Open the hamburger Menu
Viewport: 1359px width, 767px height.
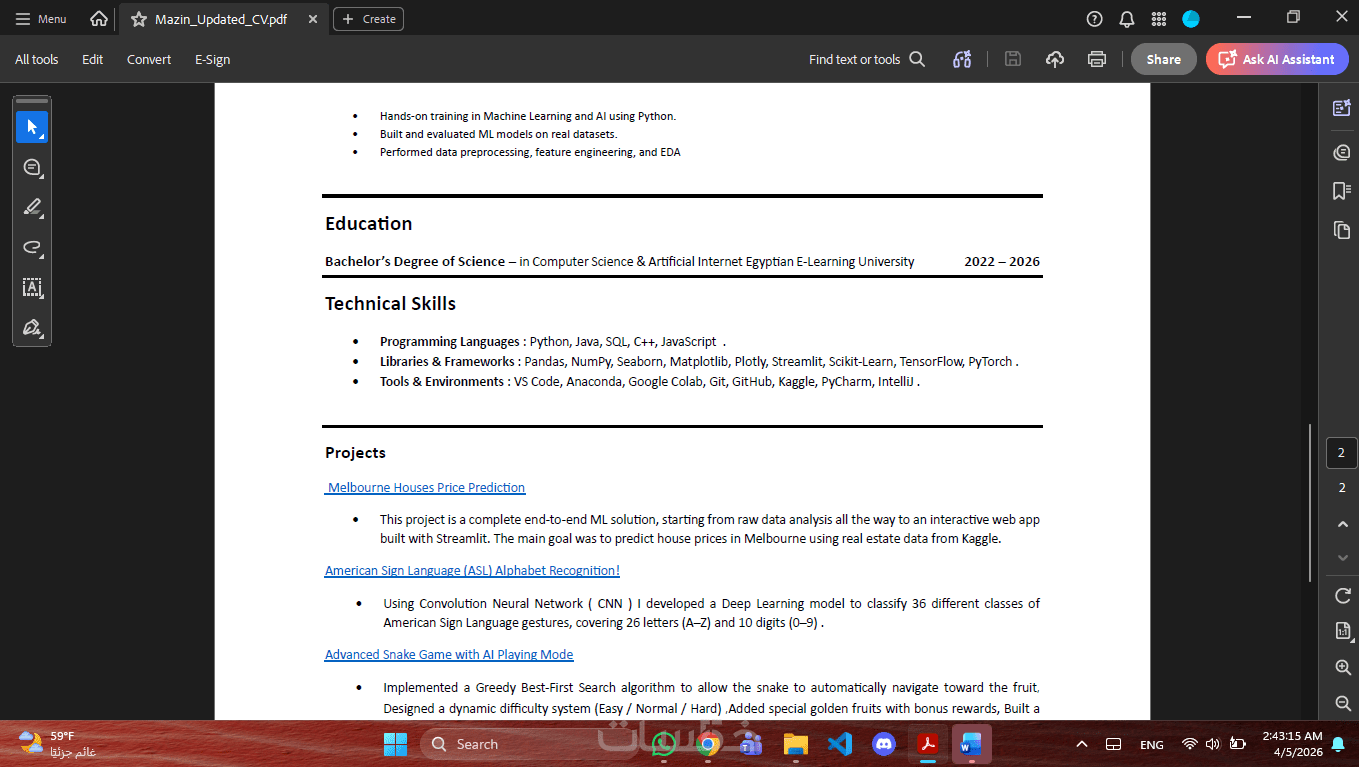(x=41, y=19)
